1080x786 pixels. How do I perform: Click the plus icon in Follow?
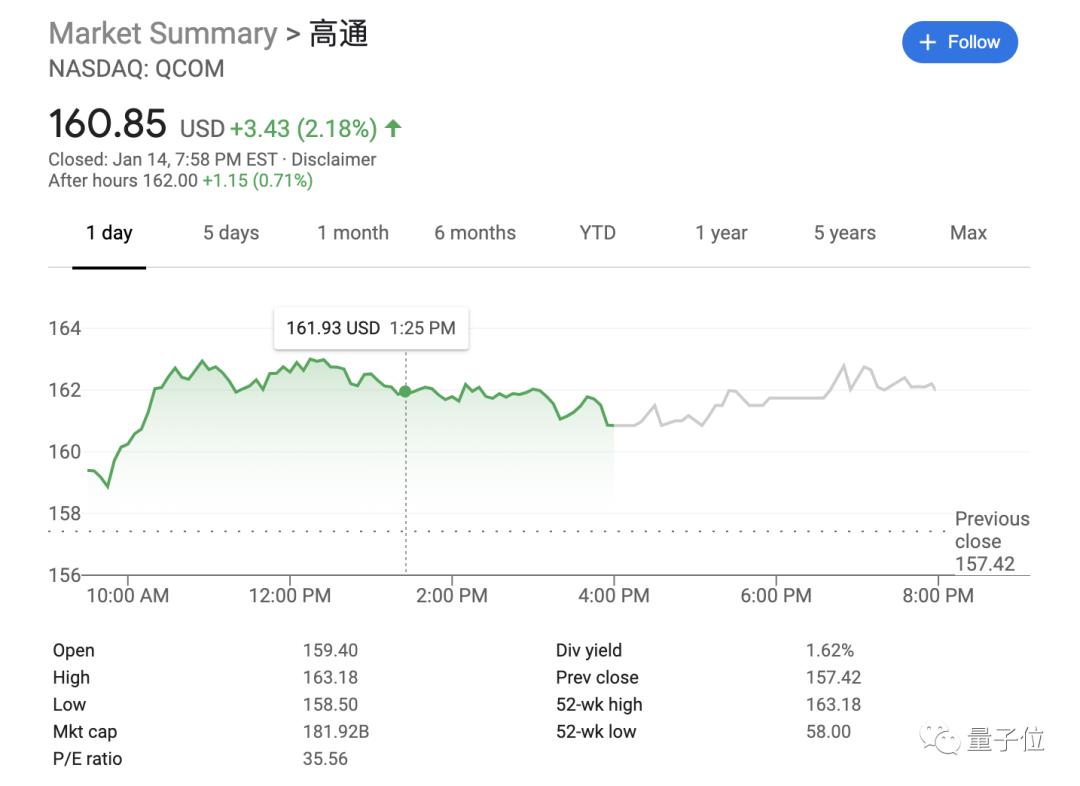[927, 42]
